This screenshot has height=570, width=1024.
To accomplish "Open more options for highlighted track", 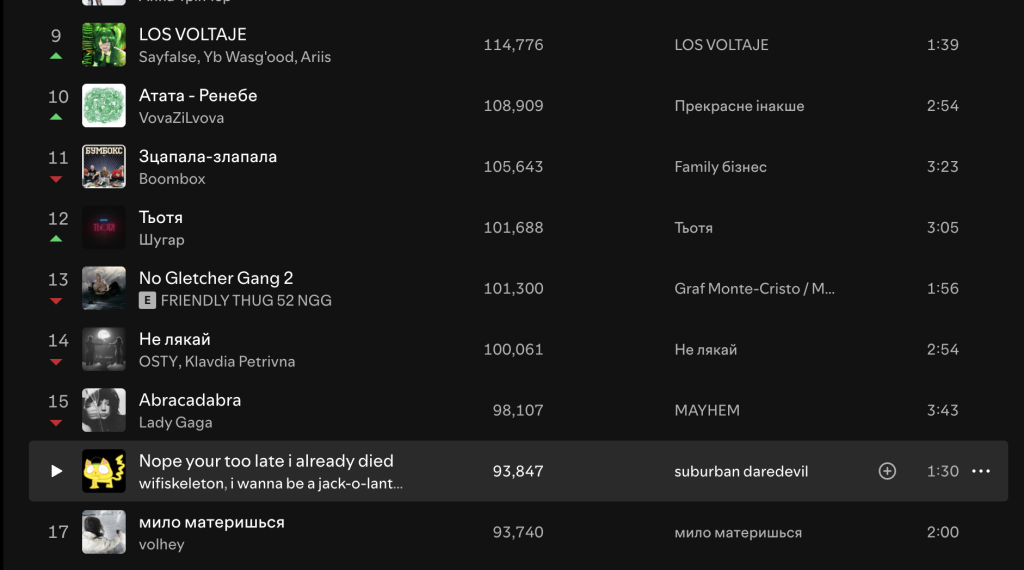I will pos(981,471).
